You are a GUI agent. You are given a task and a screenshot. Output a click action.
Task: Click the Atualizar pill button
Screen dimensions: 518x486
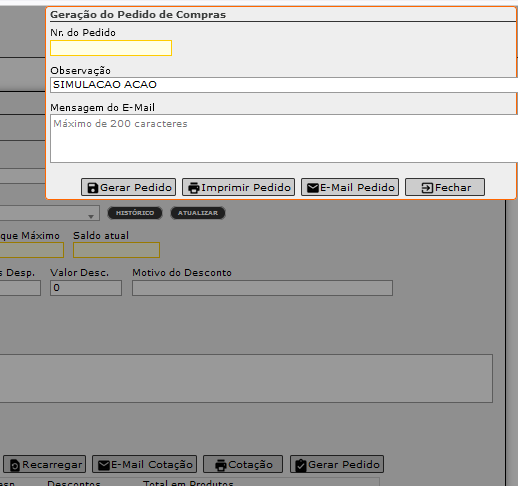pyautogui.click(x=198, y=213)
